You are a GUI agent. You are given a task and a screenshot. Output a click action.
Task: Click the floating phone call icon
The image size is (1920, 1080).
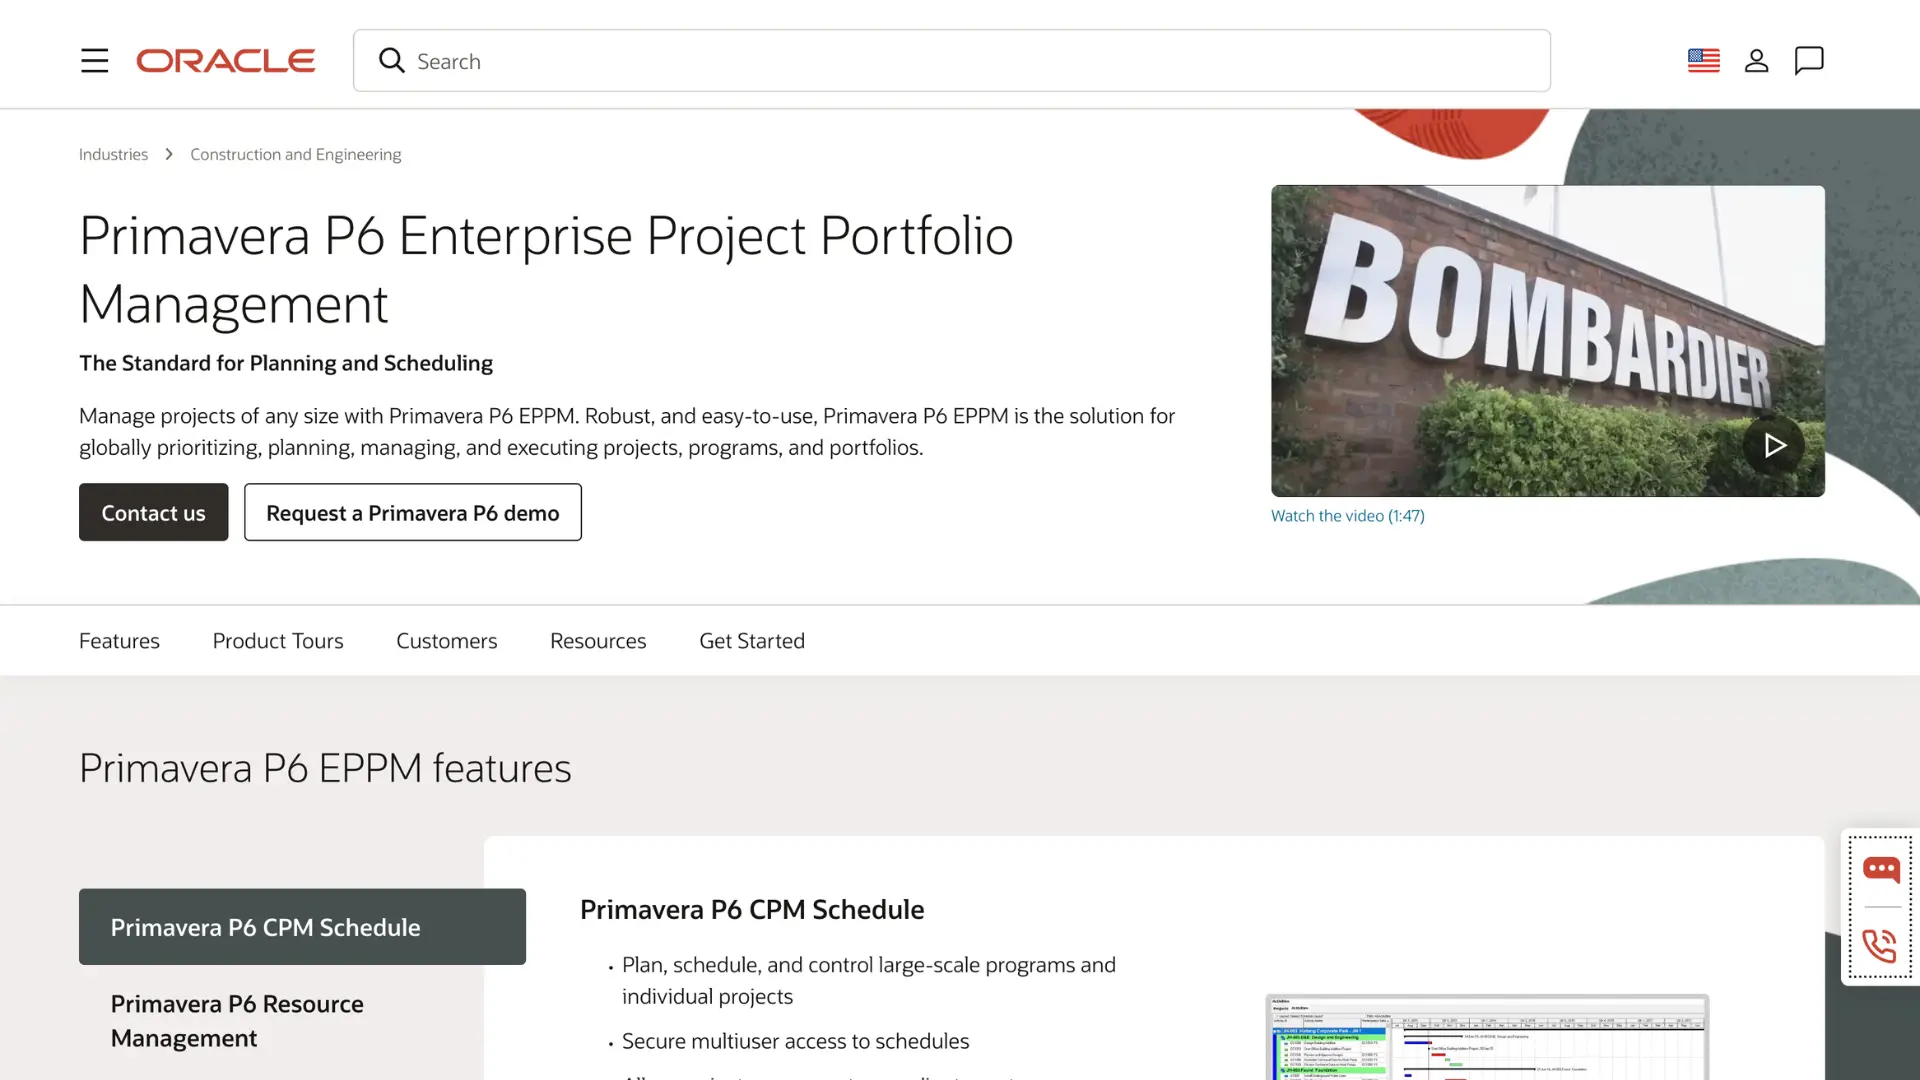1880,945
